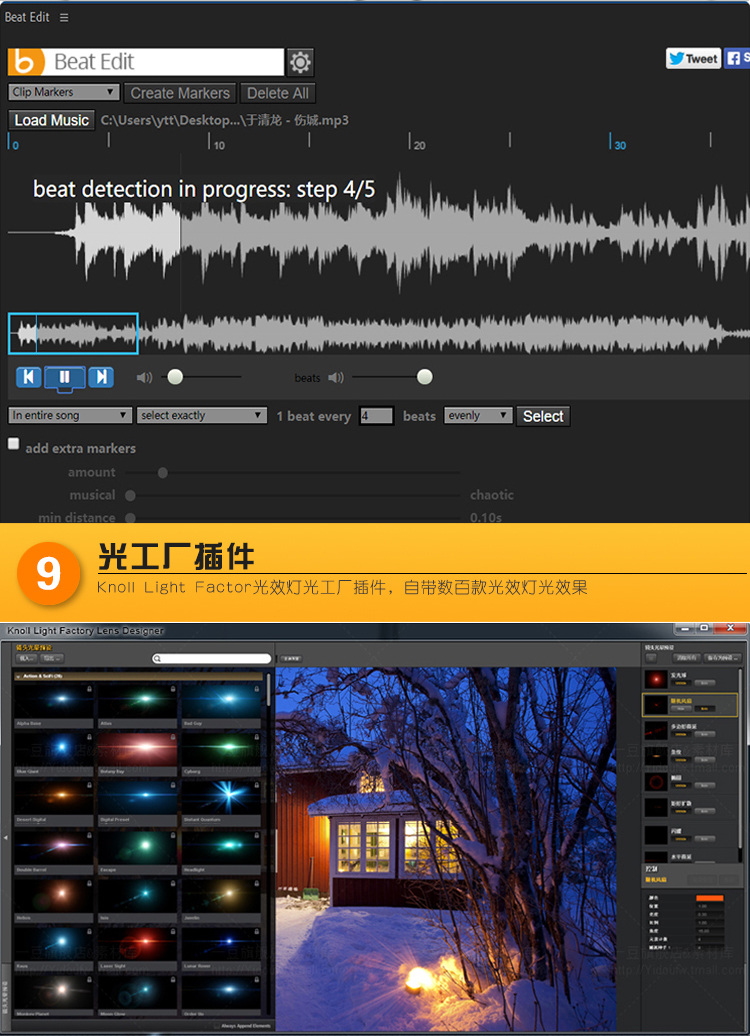This screenshot has width=750, height=1036.
Task: Click the import preset button in Lens Designer
Action: coord(27,659)
